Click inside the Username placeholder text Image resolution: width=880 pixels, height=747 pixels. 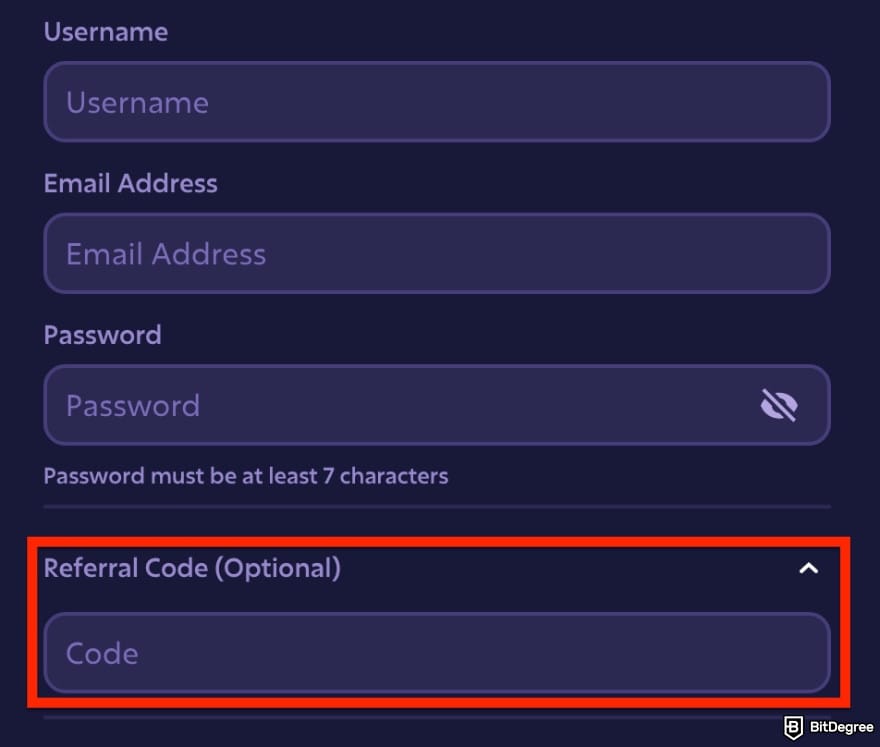(137, 101)
